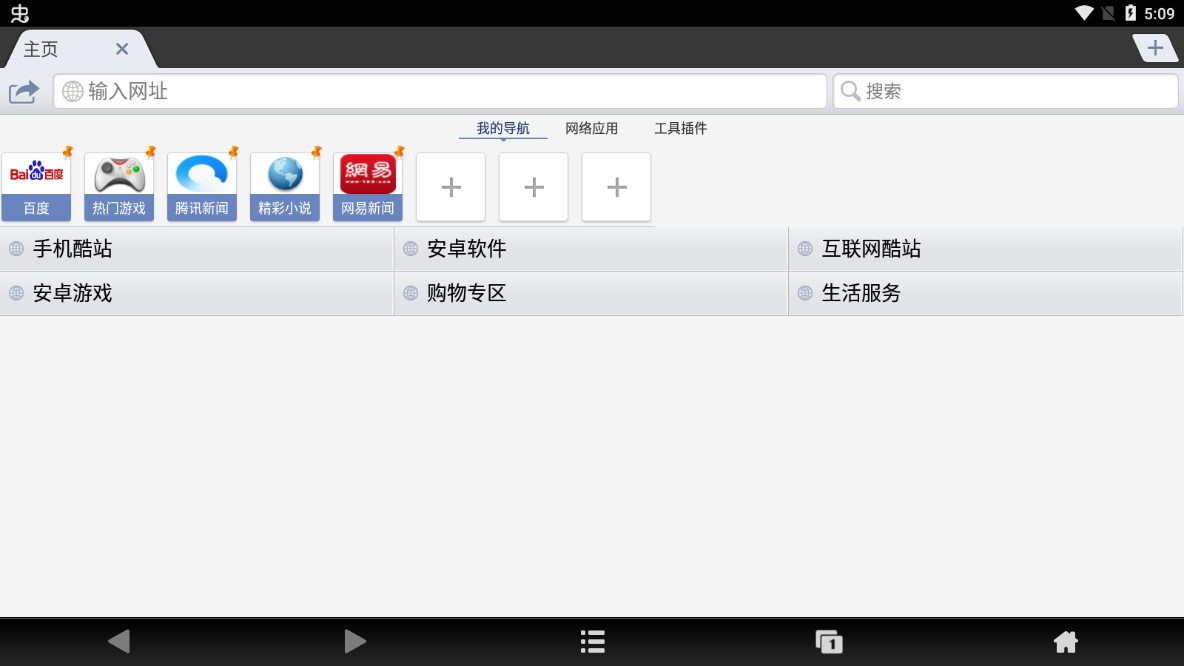
Task: Open the tab switcher windows icon
Action: 829,642
